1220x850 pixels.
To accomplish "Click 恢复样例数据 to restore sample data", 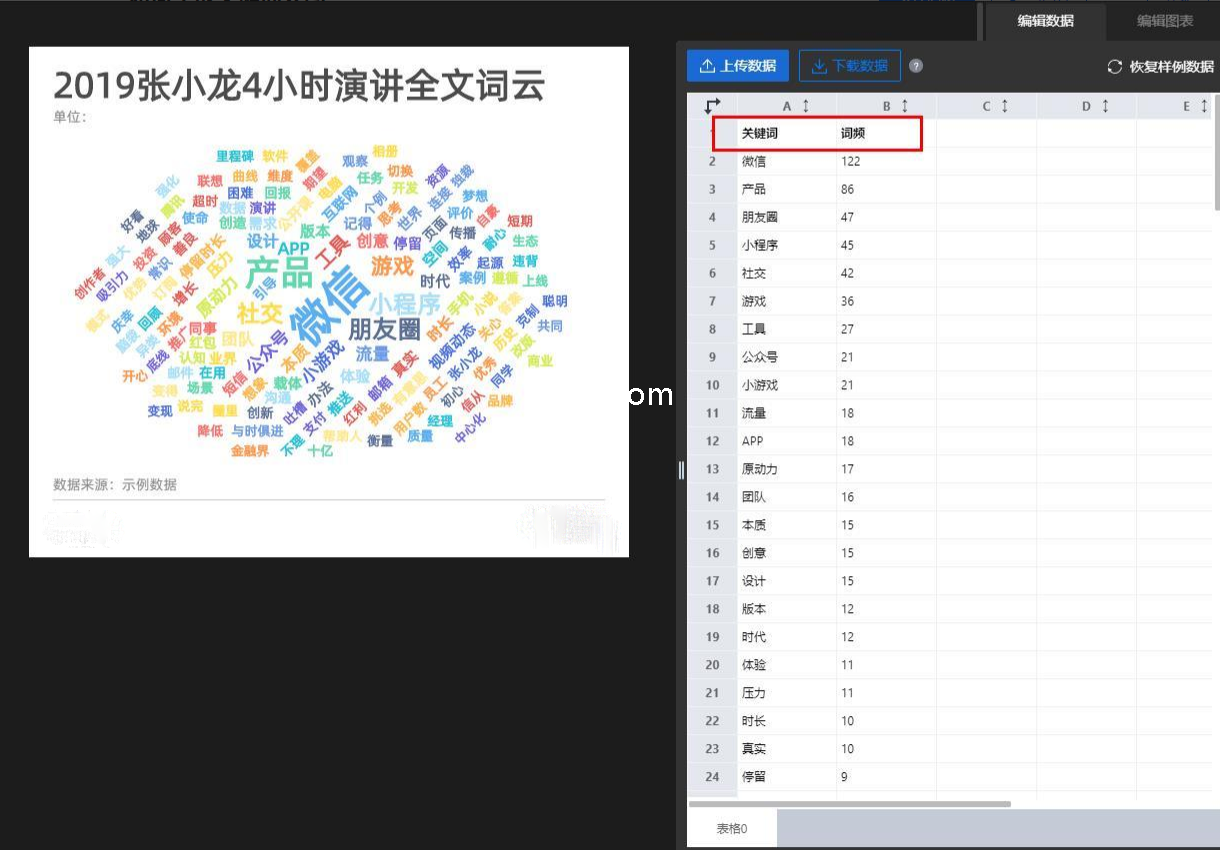I will [x=1160, y=67].
